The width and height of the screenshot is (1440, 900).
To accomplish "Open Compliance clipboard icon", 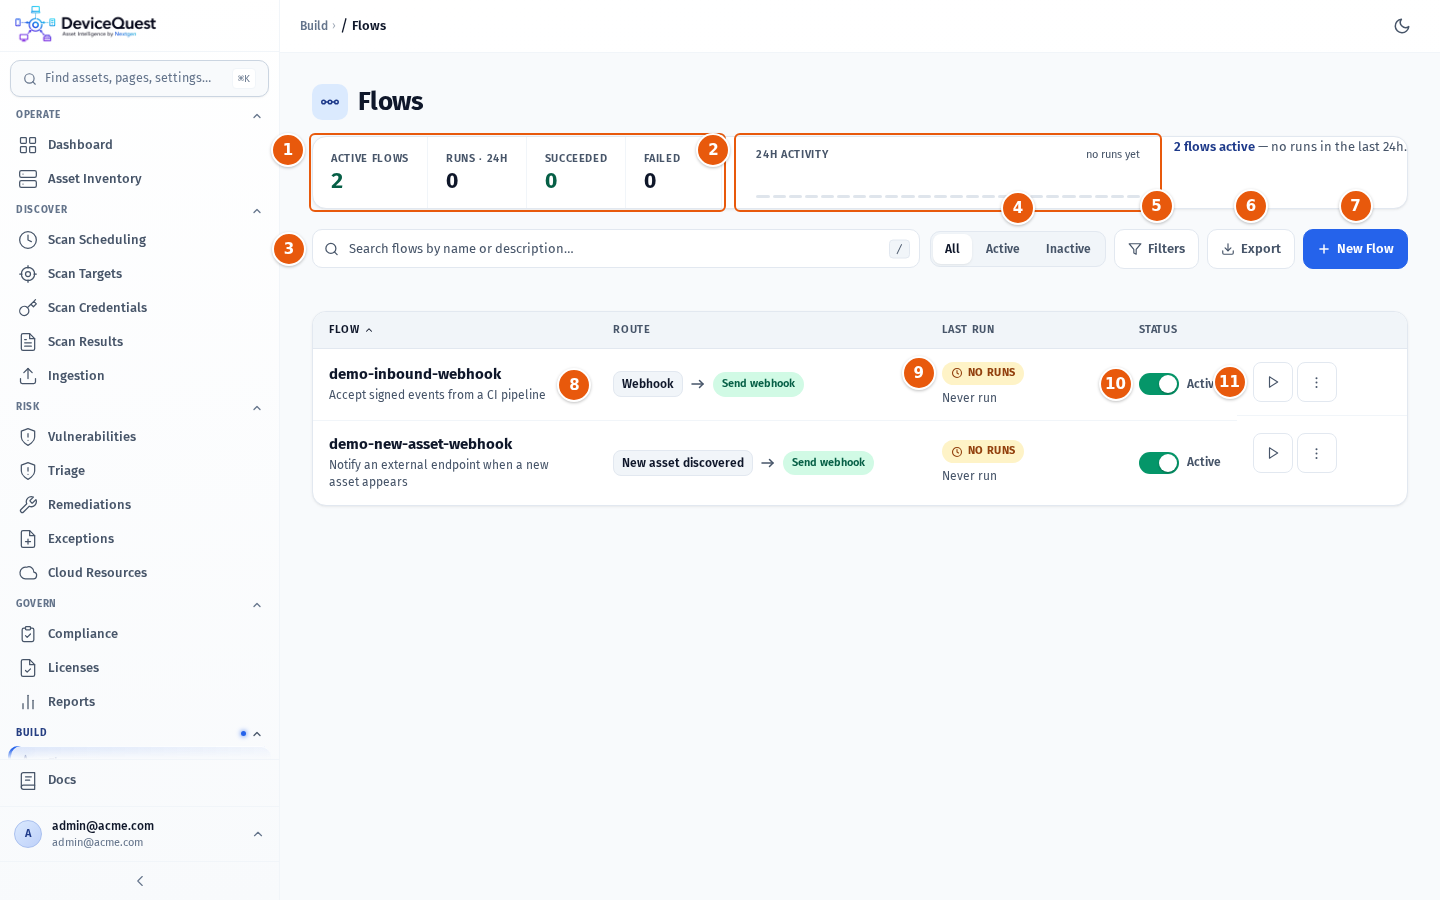I will [28, 634].
